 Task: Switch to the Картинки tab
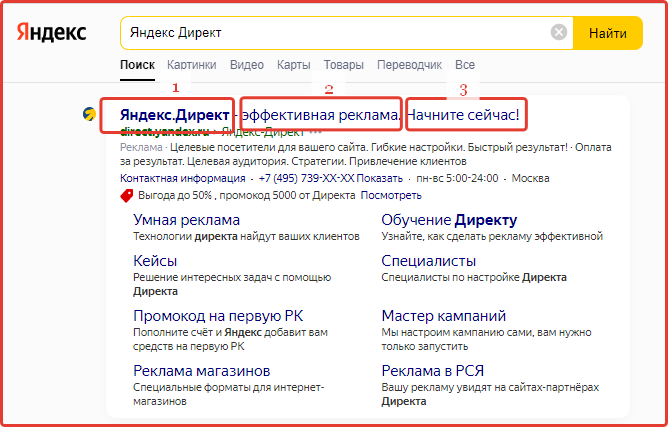click(192, 65)
